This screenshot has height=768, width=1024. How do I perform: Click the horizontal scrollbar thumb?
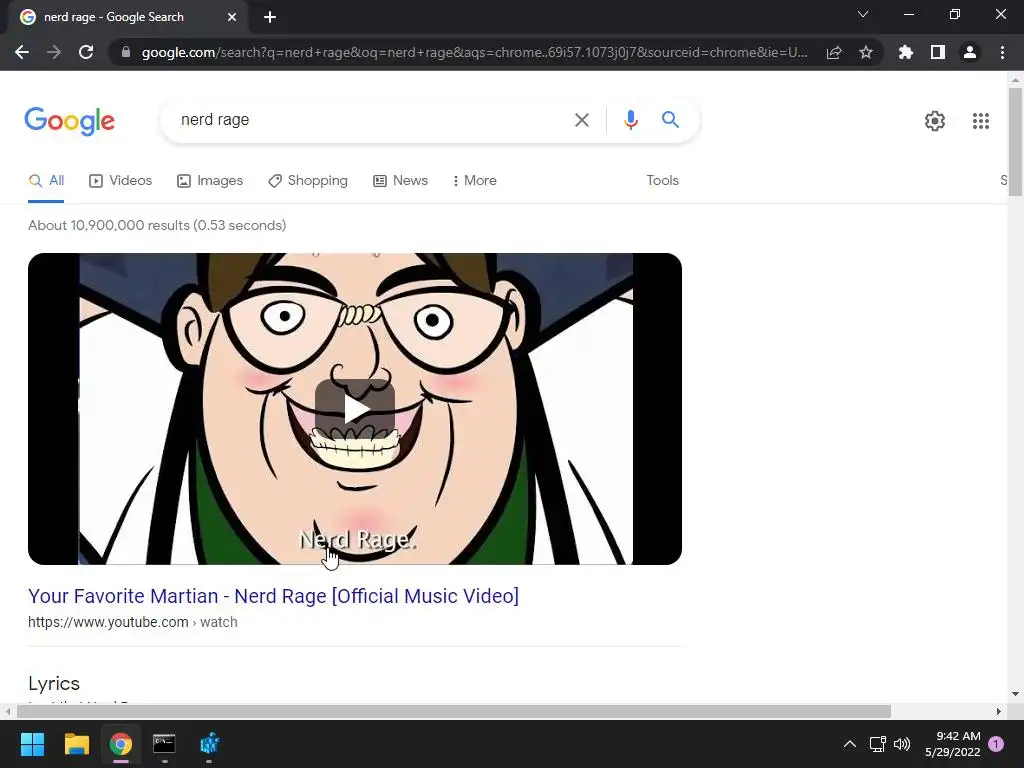pyautogui.click(x=453, y=711)
